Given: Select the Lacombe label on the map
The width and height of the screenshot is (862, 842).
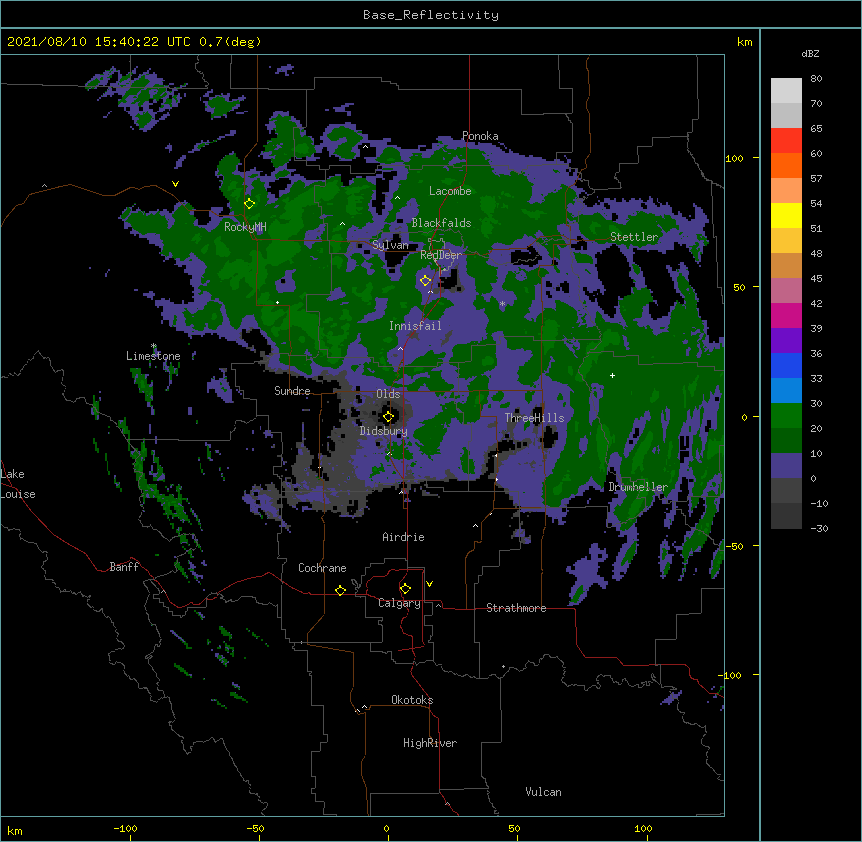Looking at the screenshot, I should pyautogui.click(x=450, y=191).
